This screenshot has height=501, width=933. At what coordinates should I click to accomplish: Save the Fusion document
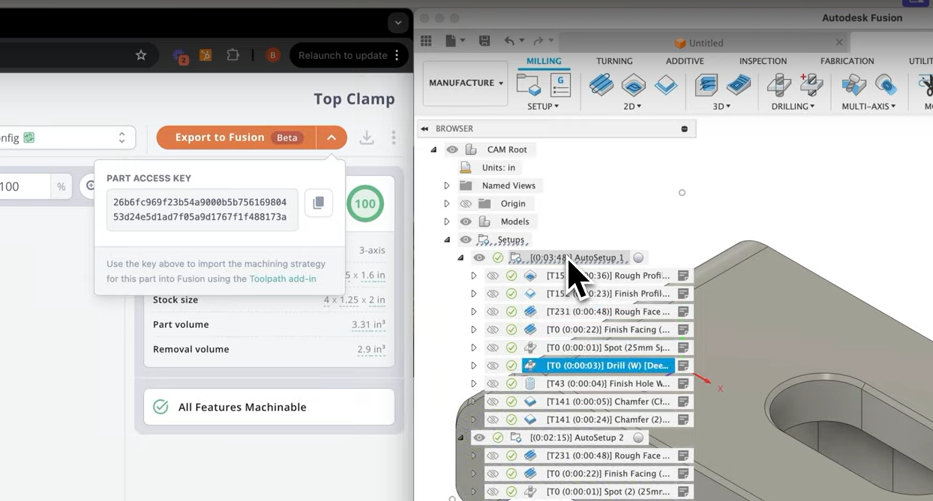(484, 40)
